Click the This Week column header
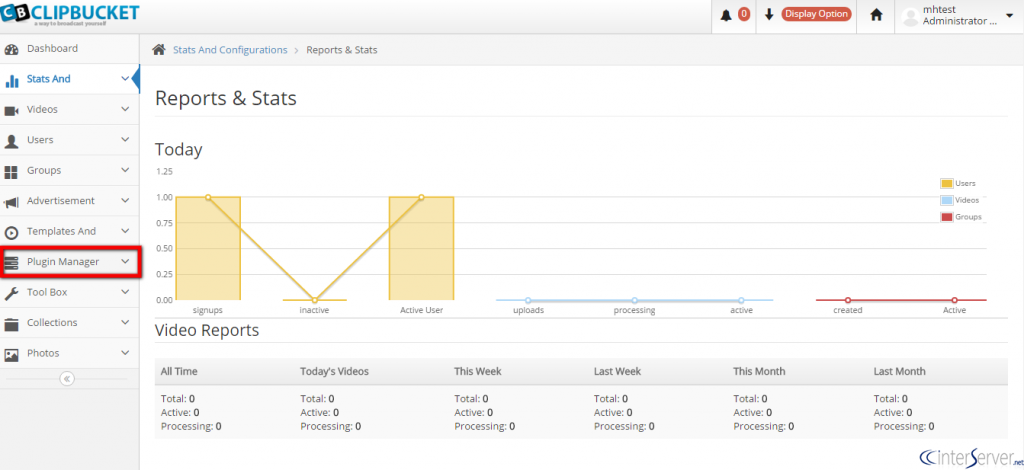 point(478,371)
